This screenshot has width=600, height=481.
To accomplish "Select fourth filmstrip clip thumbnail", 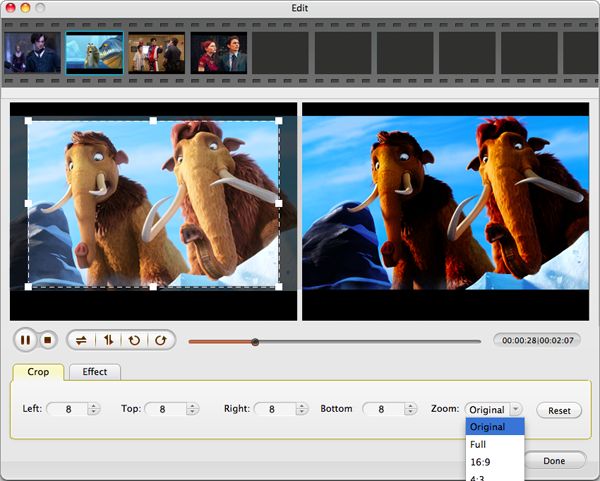I will tap(219, 53).
